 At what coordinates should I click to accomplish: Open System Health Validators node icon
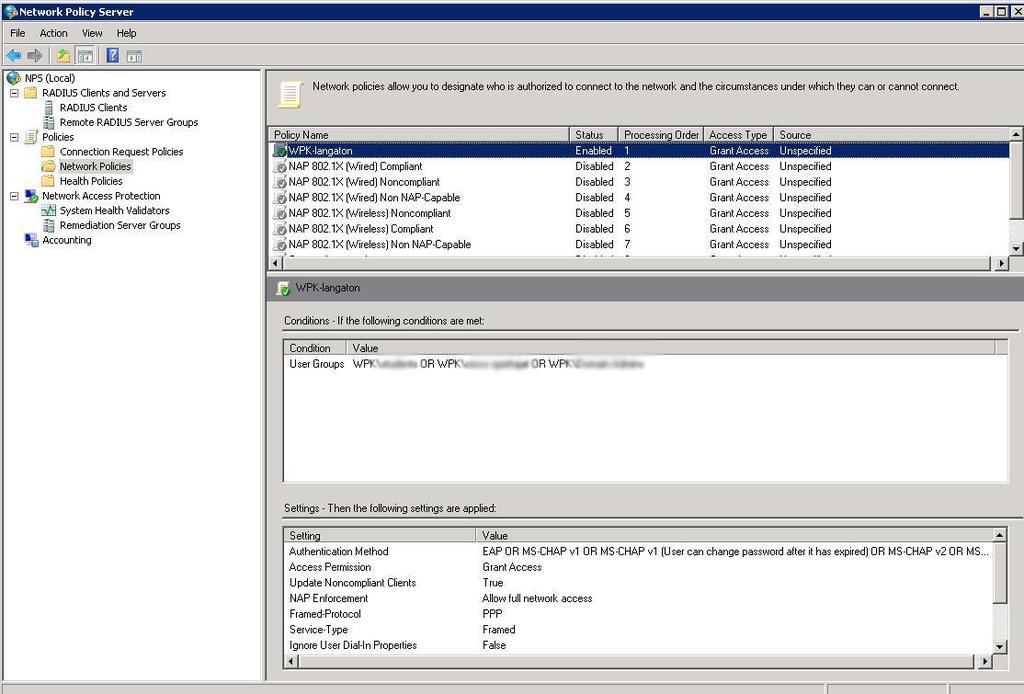(x=48, y=210)
